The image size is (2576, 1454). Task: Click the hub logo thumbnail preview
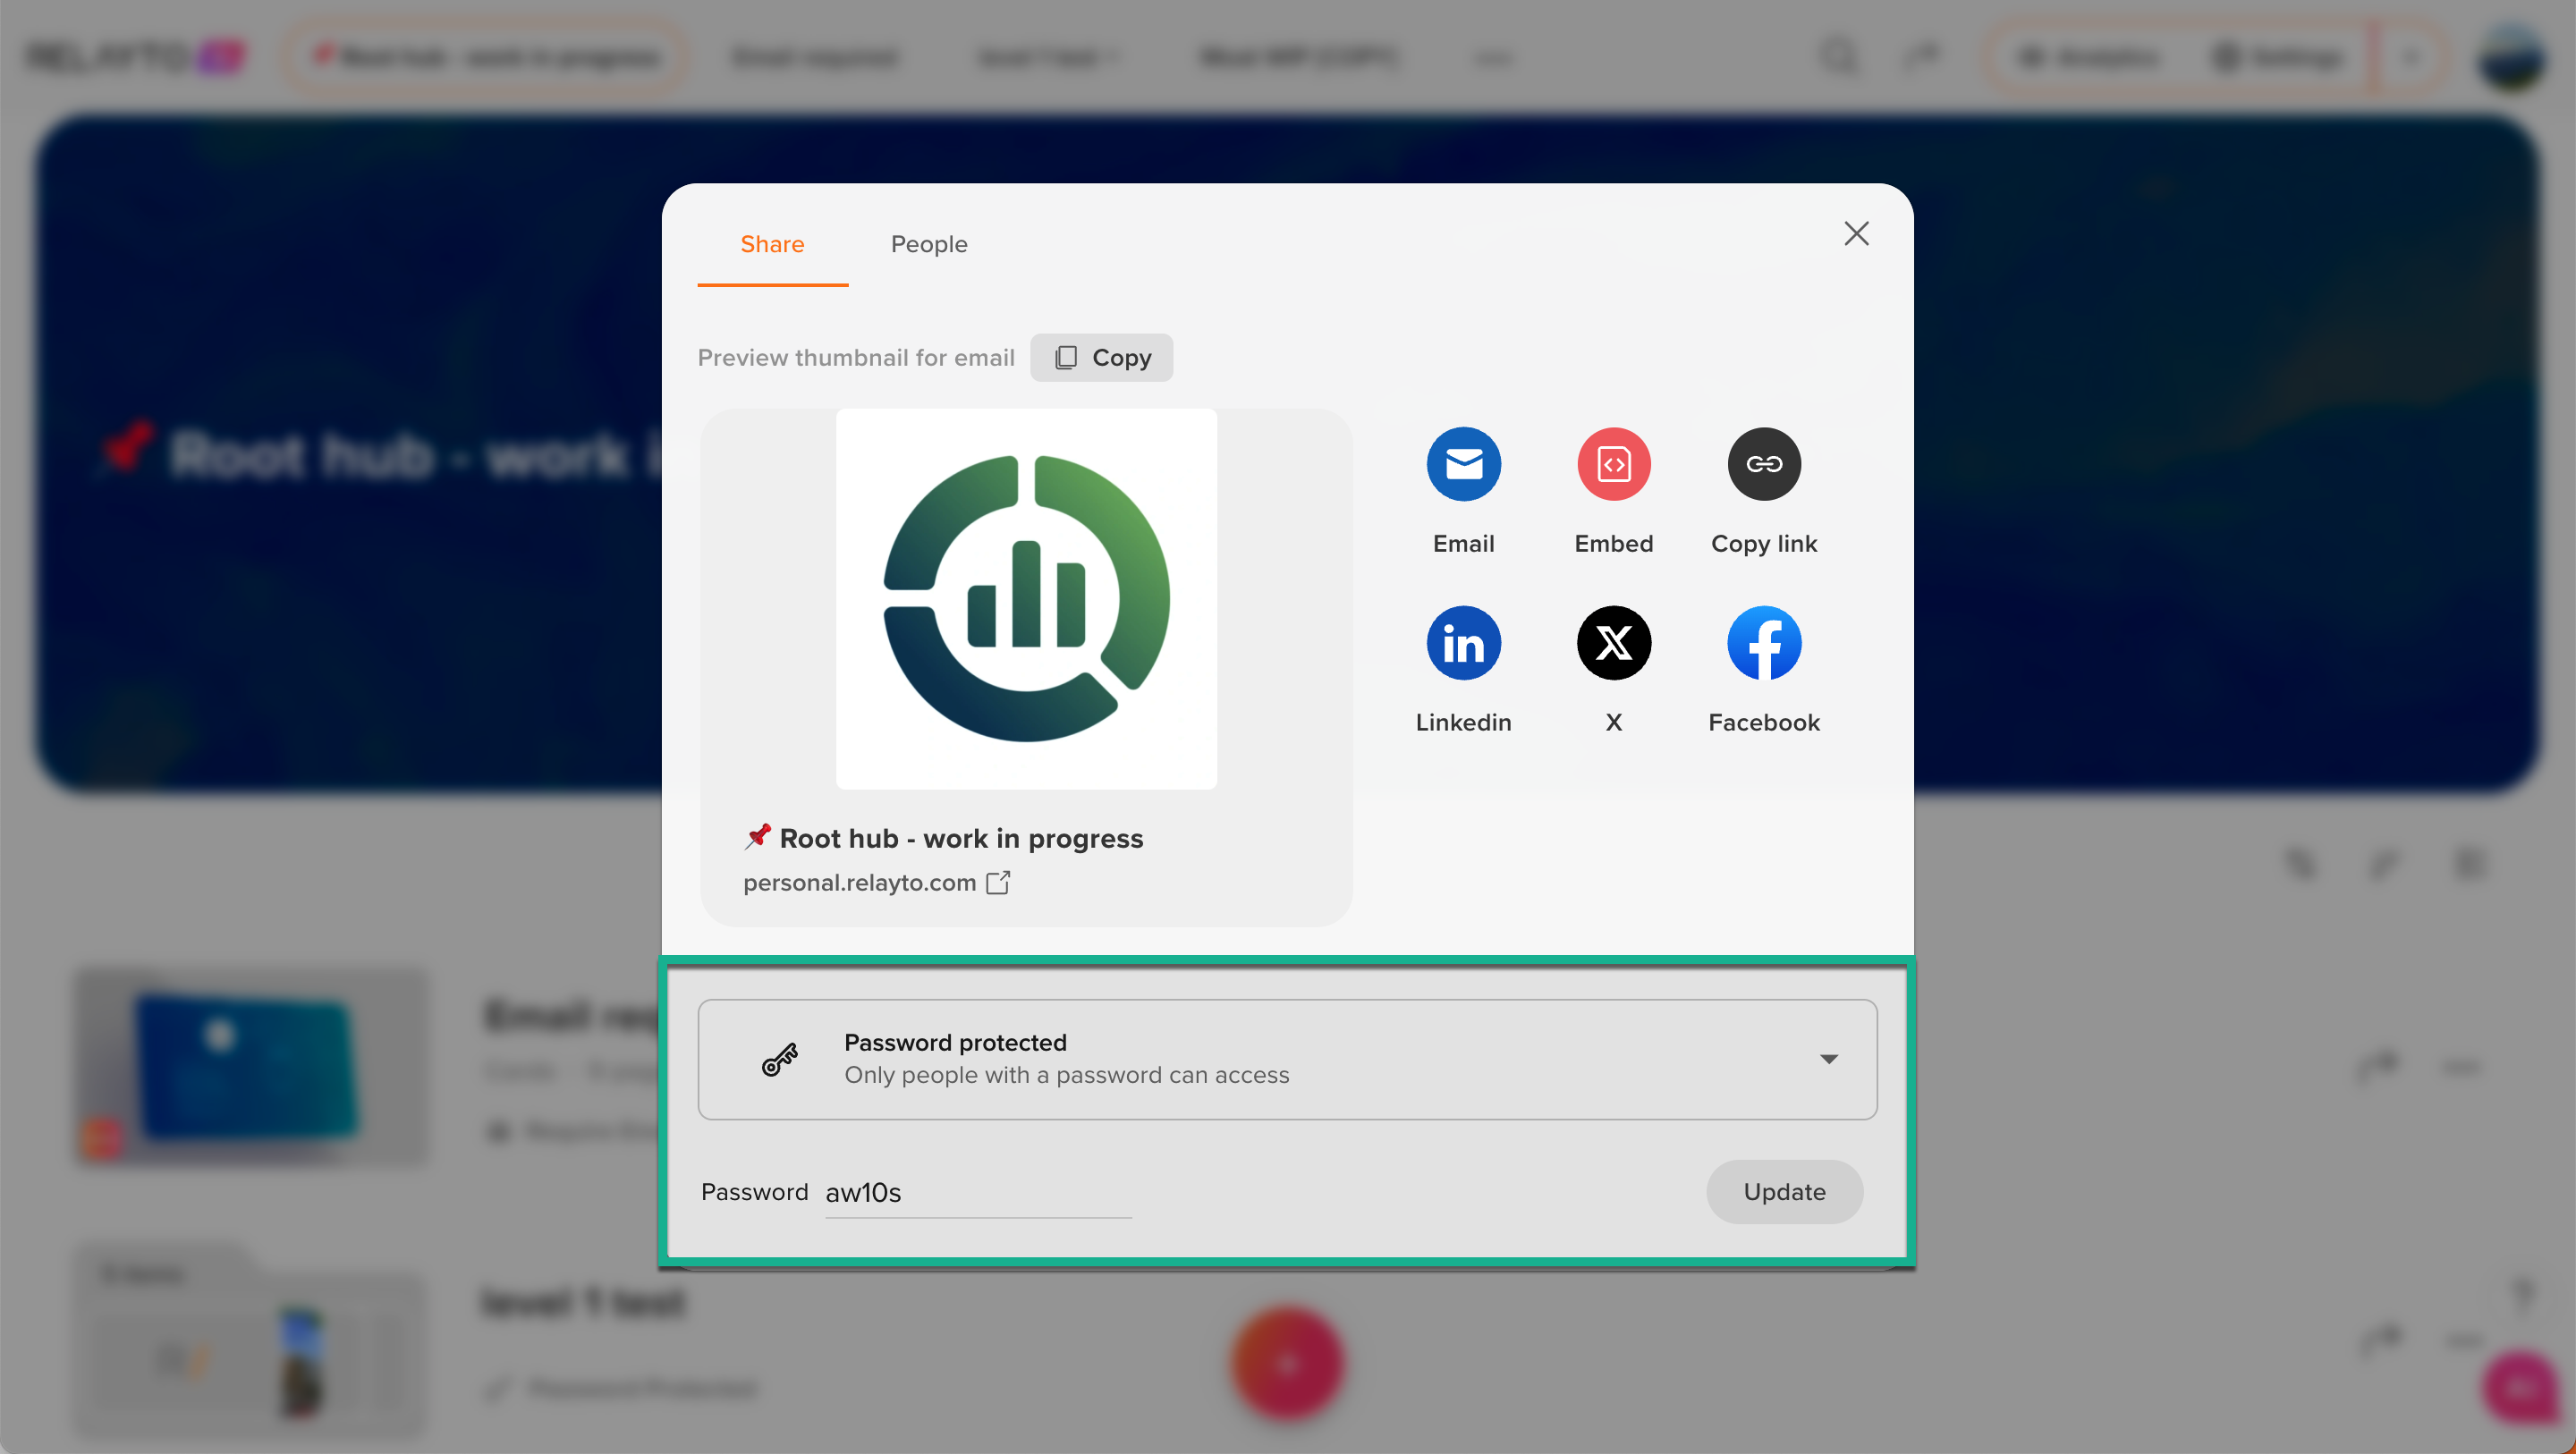(x=1026, y=599)
